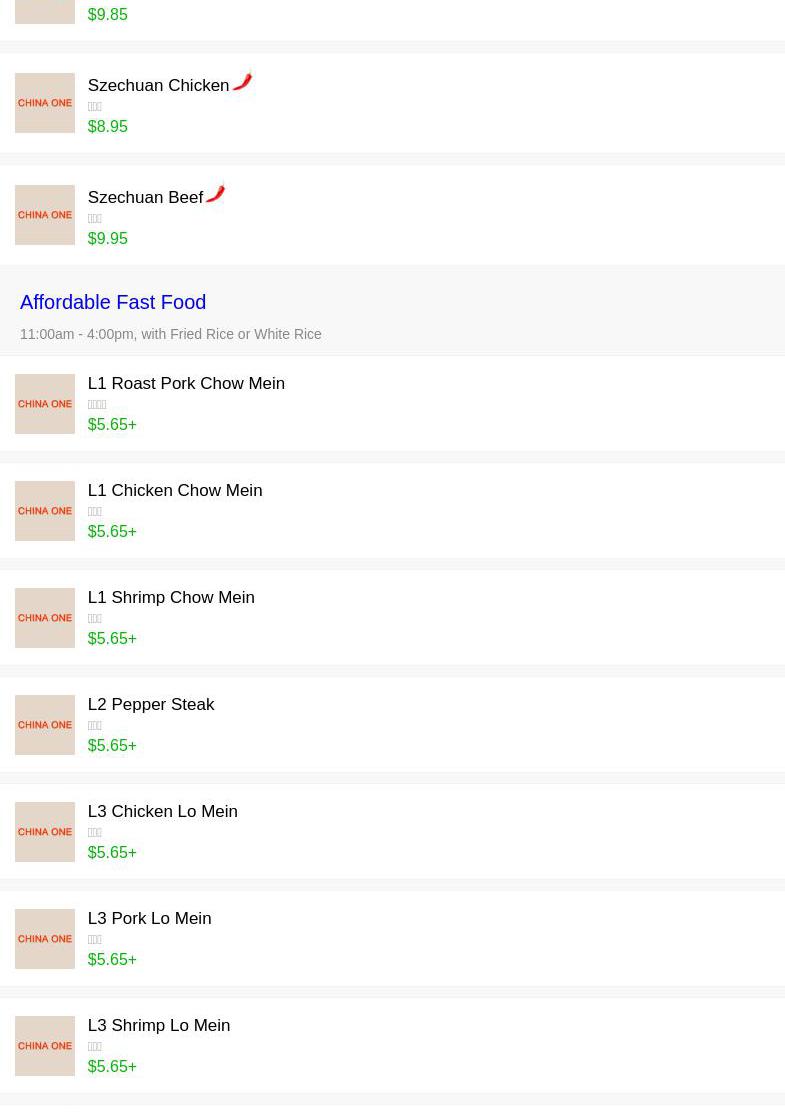Click the spicy chili icon beside Szechuan Chicken
Screen dimensions: 785x1115
[243, 82]
